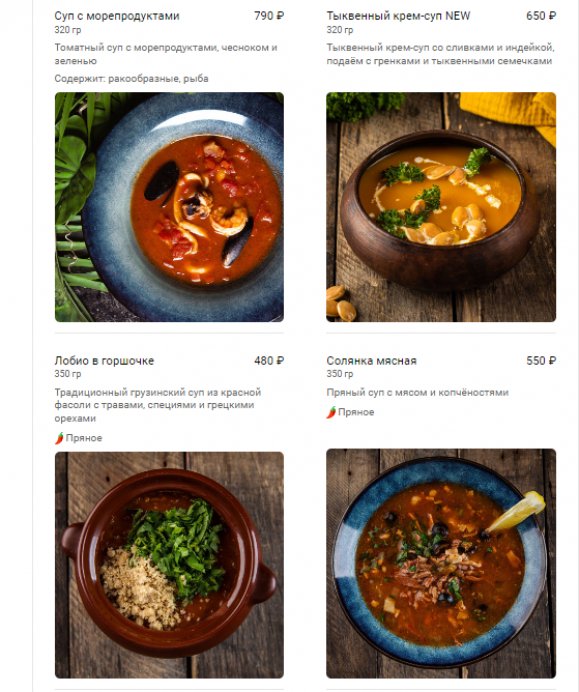This screenshot has height=692, width=579.
Task: Click the 650 ₽ price
Action: pyautogui.click(x=541, y=16)
